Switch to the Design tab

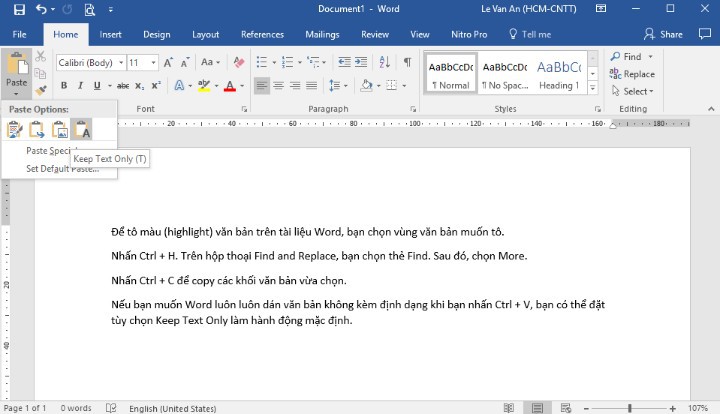(x=157, y=34)
